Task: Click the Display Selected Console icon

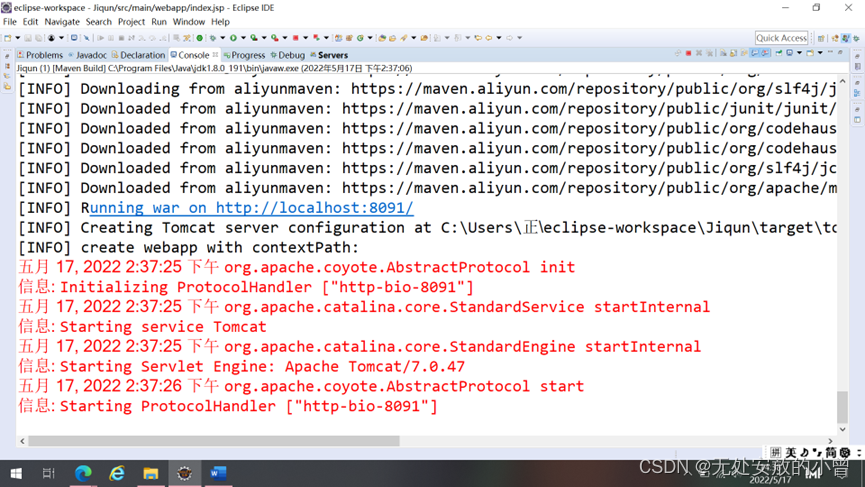Action: click(789, 53)
